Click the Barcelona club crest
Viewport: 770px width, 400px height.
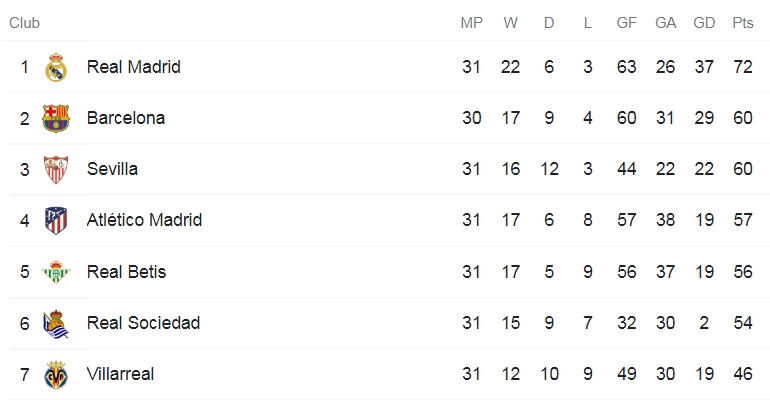56,118
